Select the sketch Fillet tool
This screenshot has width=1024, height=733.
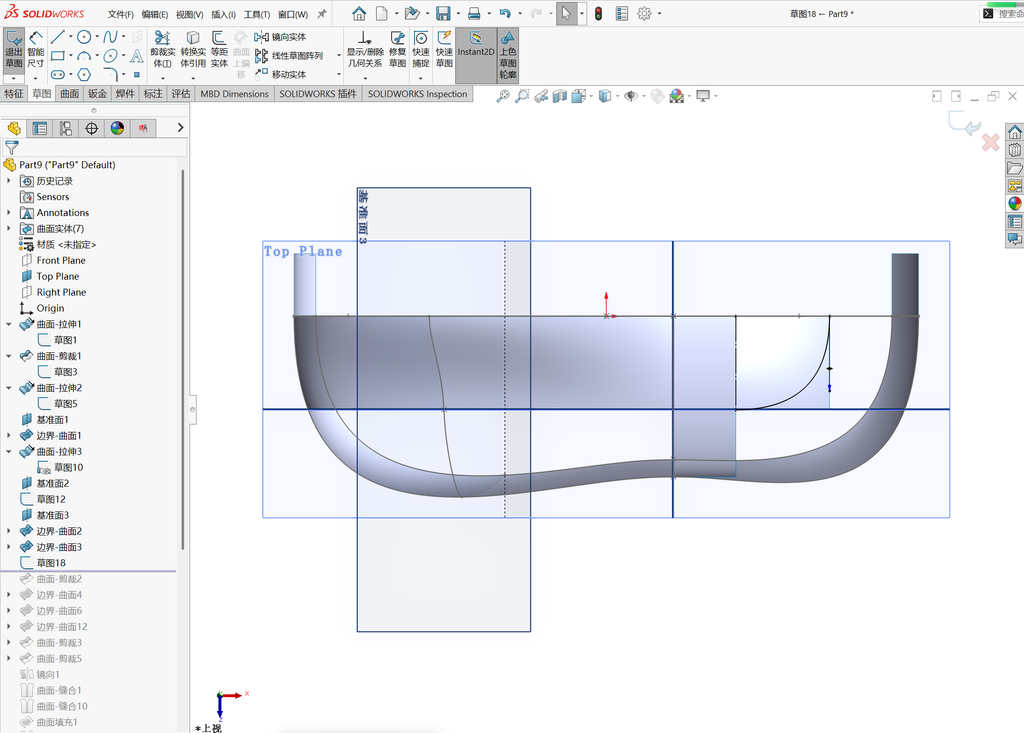(110, 74)
